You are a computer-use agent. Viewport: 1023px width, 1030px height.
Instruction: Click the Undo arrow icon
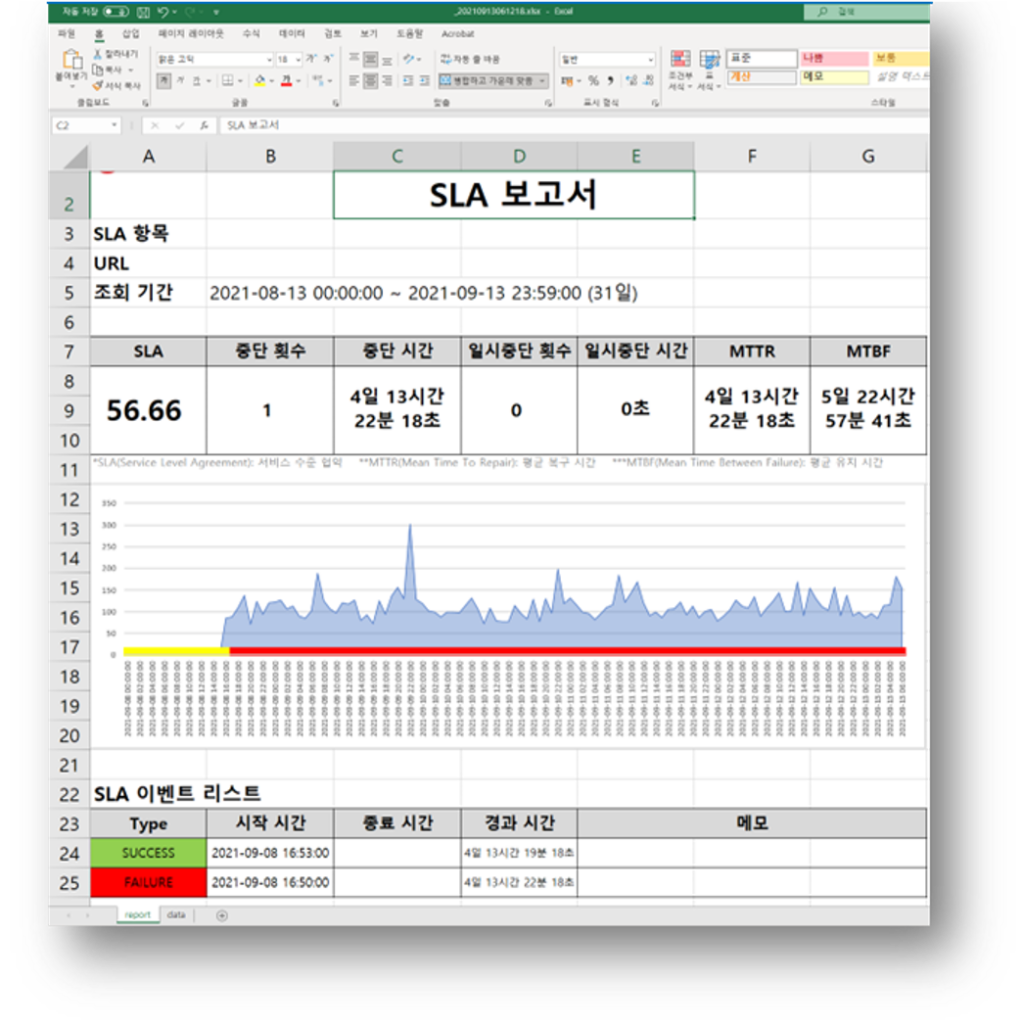(162, 12)
